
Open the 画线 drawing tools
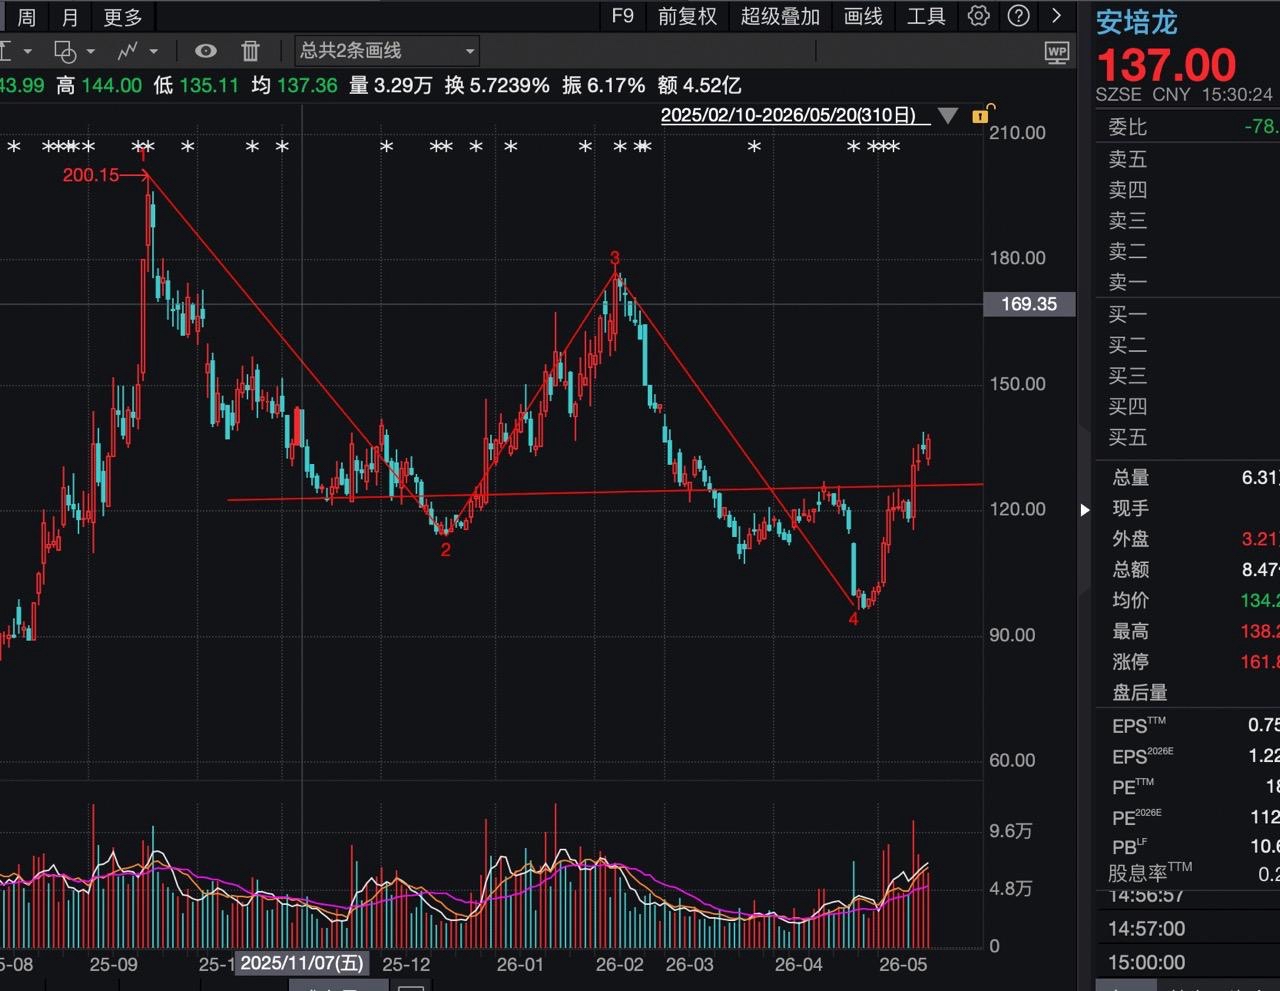(x=863, y=16)
